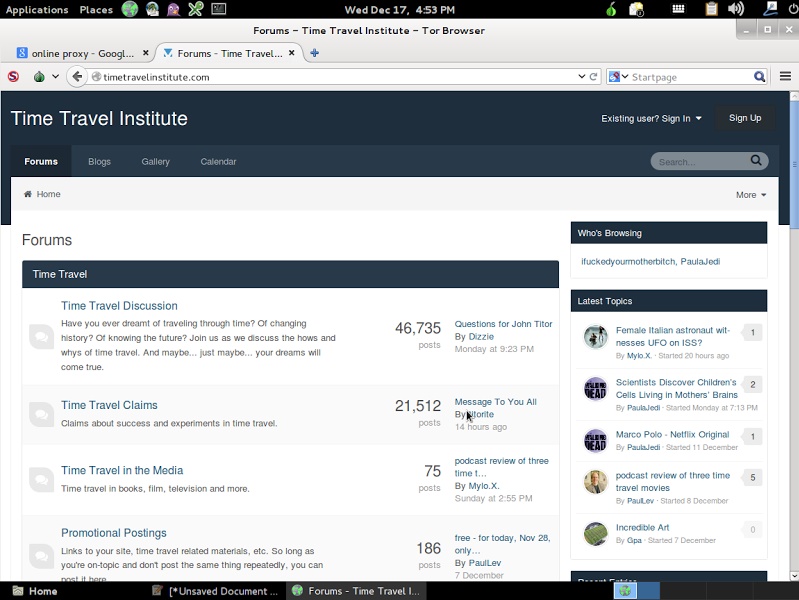This screenshot has width=799, height=600.
Task: Close the online proxy Google tab
Action: [146, 53]
